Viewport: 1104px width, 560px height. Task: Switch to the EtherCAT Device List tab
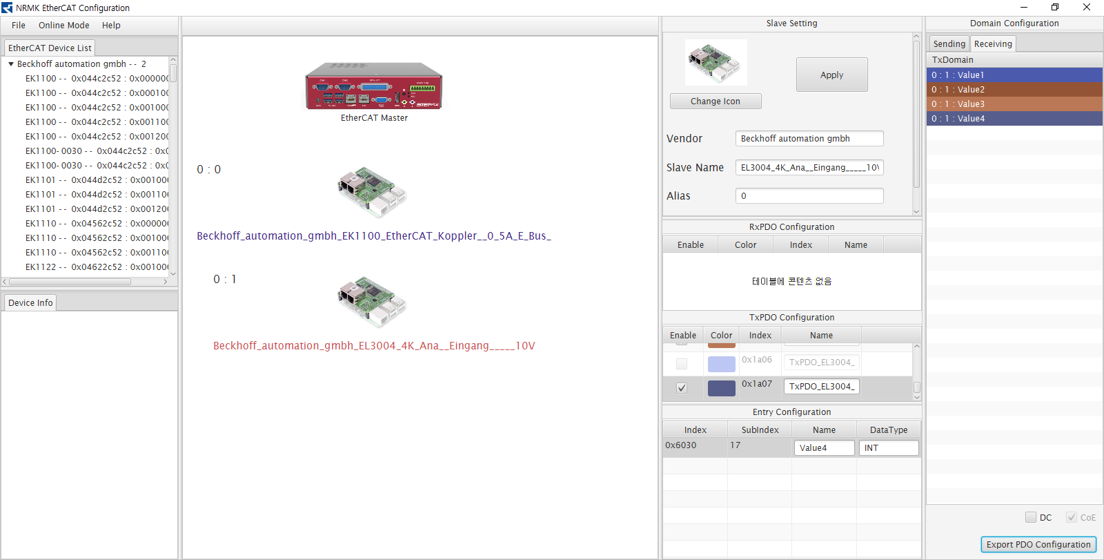point(49,48)
